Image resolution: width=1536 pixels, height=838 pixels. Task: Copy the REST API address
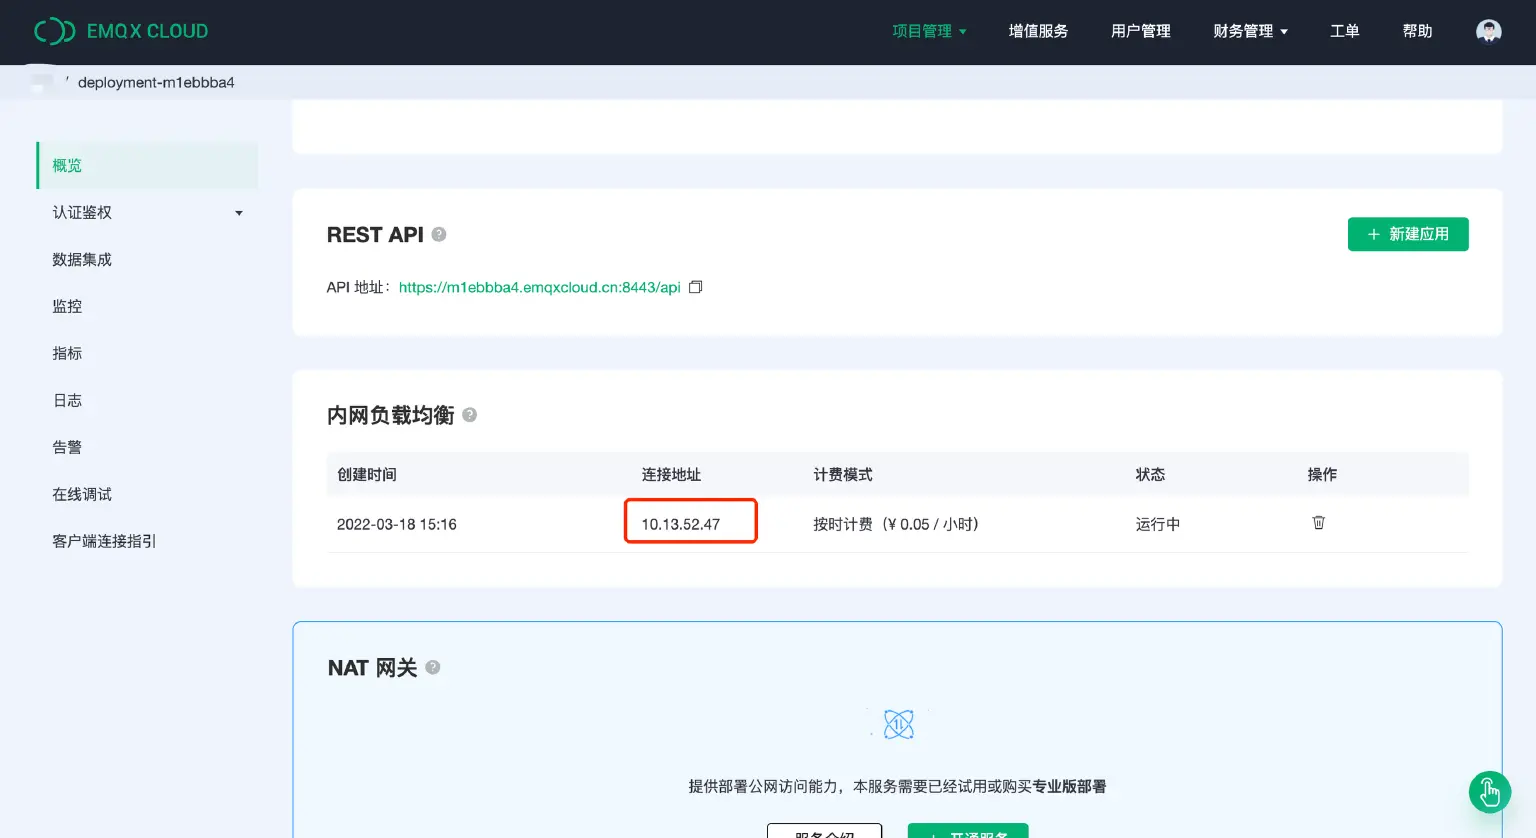[x=695, y=287]
